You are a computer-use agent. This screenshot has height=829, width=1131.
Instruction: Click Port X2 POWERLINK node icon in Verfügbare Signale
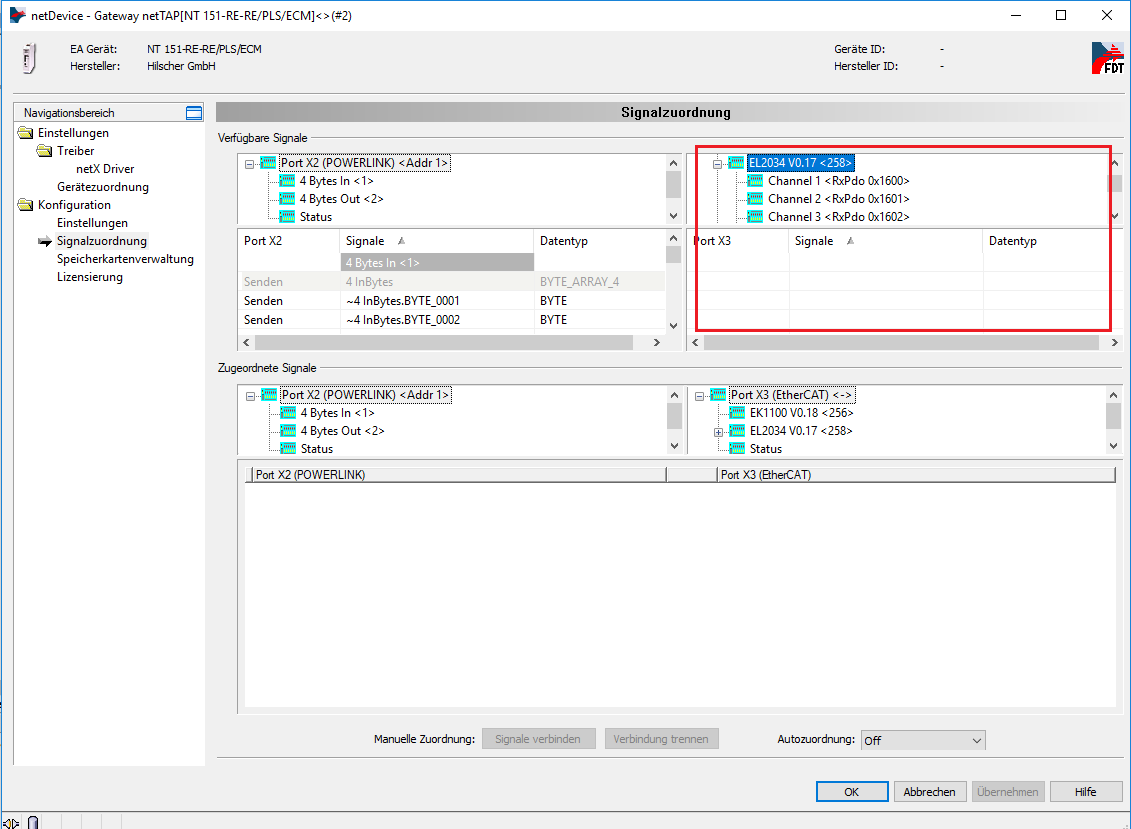(x=268, y=163)
